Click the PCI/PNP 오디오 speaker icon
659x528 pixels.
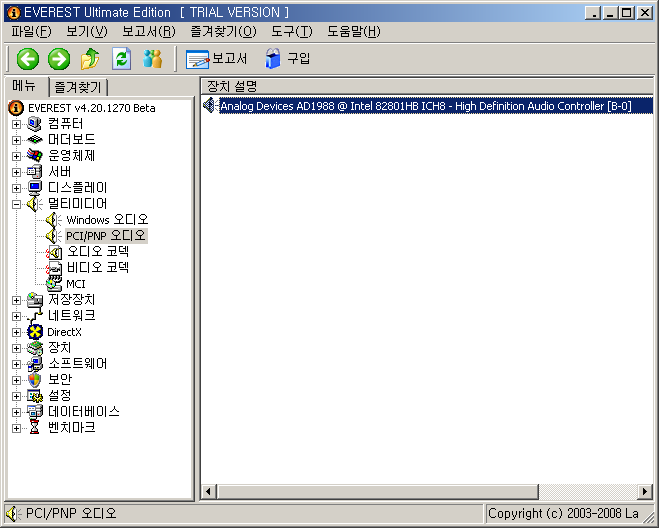(53, 236)
